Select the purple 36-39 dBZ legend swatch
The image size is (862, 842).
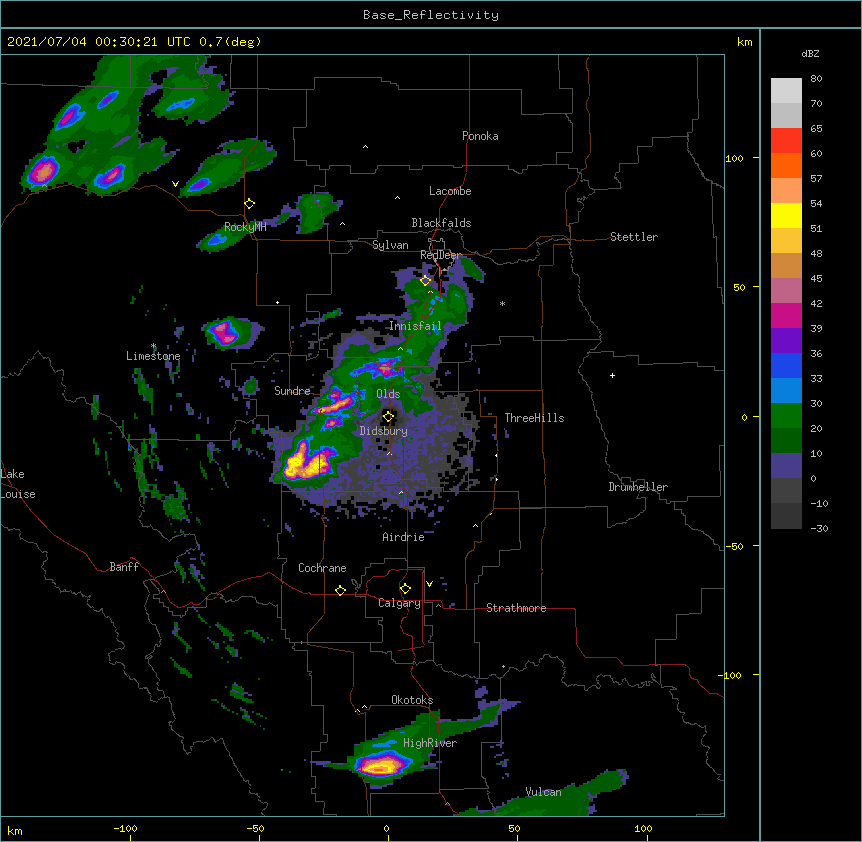click(x=786, y=341)
